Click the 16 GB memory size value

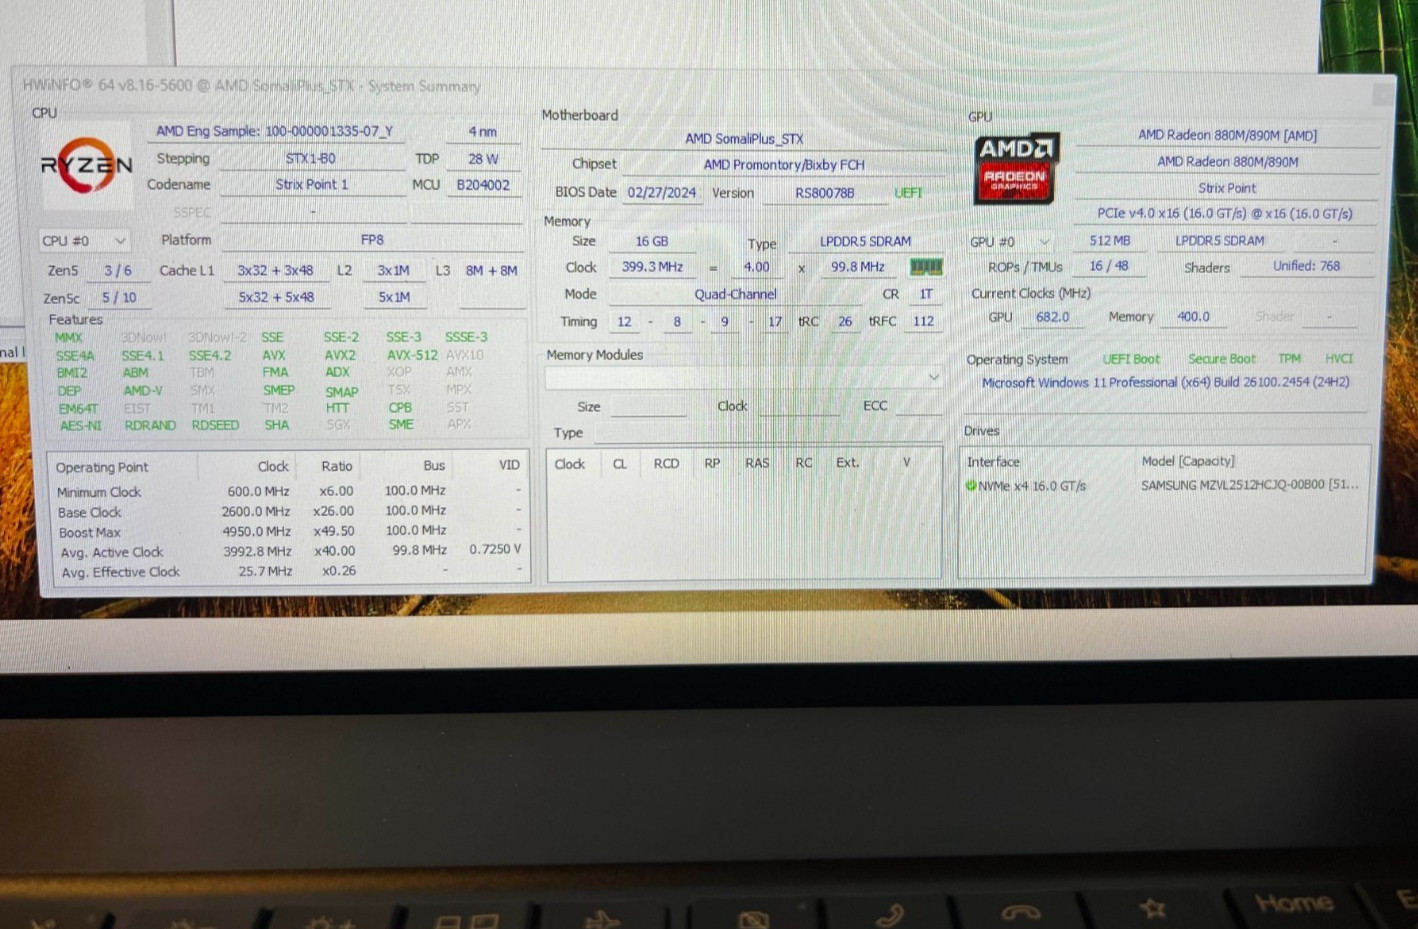coord(652,242)
